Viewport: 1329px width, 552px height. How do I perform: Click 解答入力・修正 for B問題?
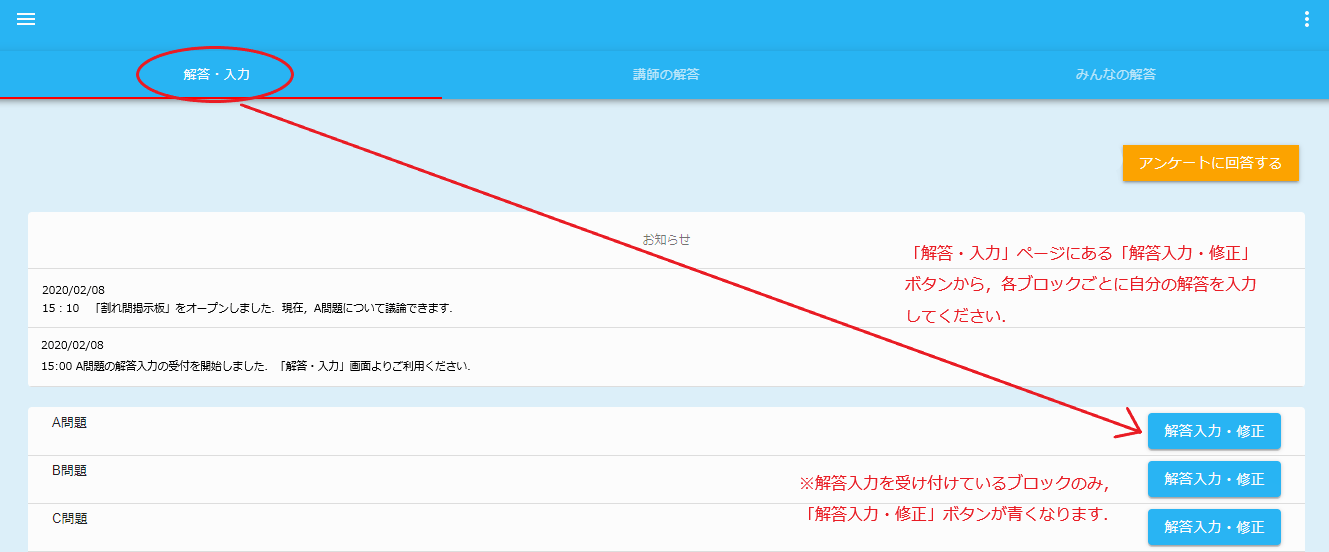[x=1214, y=479]
